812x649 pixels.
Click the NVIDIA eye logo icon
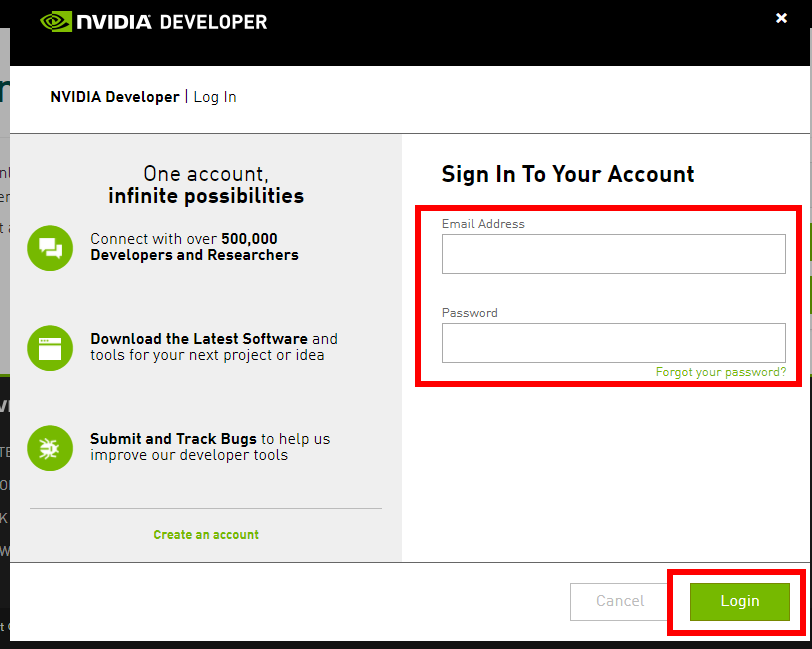coord(56,22)
